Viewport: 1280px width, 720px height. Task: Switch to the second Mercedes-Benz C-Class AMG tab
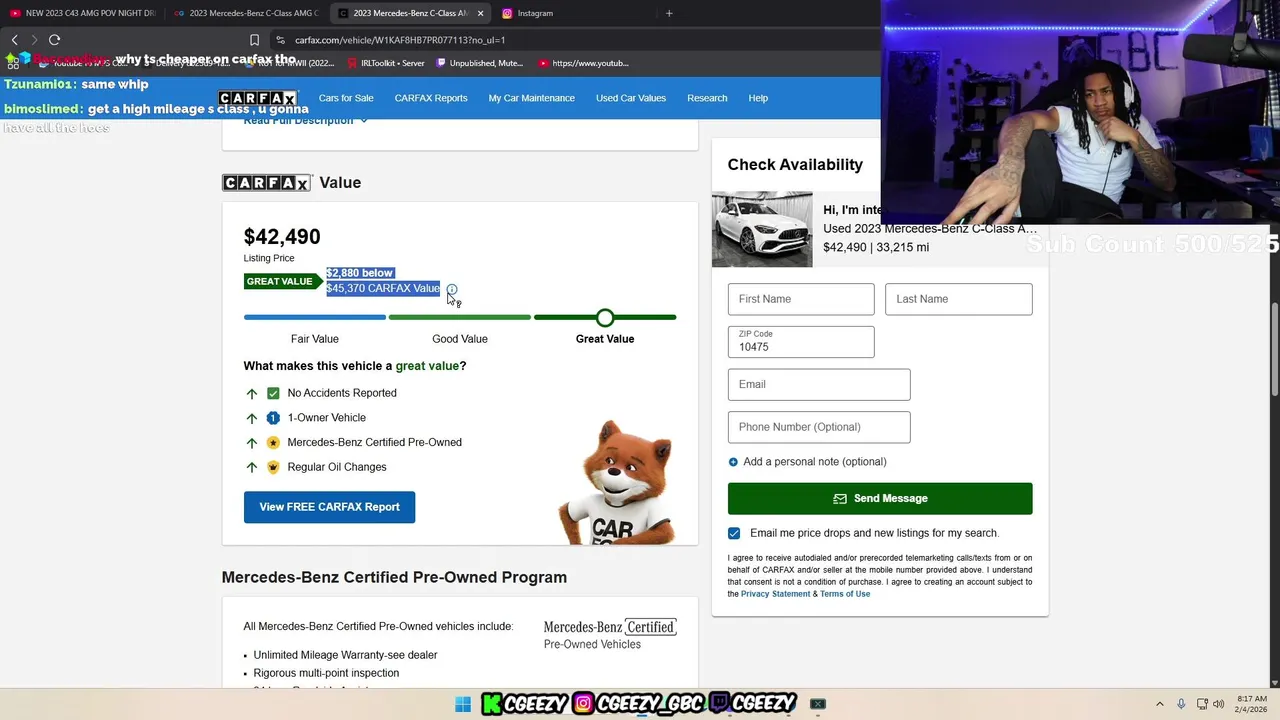pyautogui.click(x=246, y=13)
